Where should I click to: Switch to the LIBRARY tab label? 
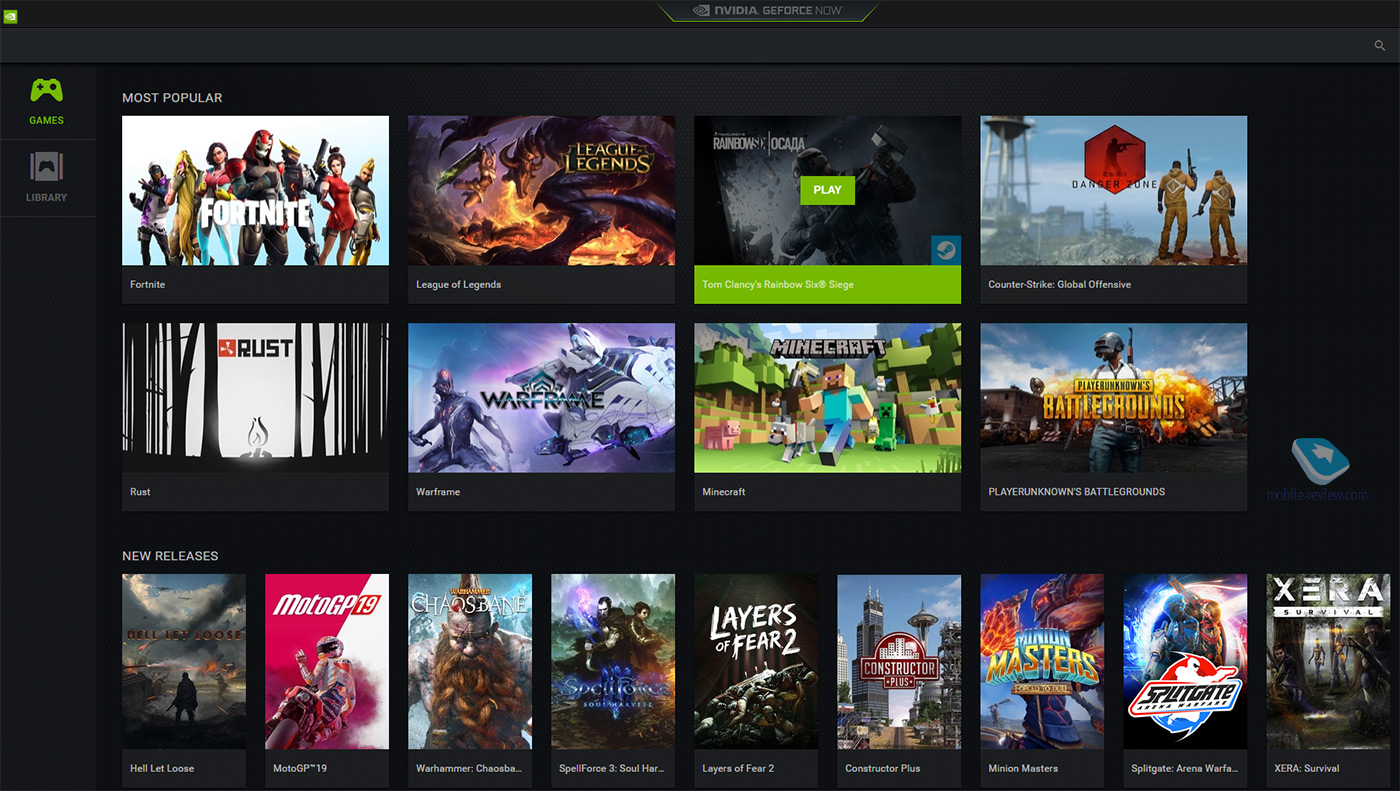click(46, 197)
